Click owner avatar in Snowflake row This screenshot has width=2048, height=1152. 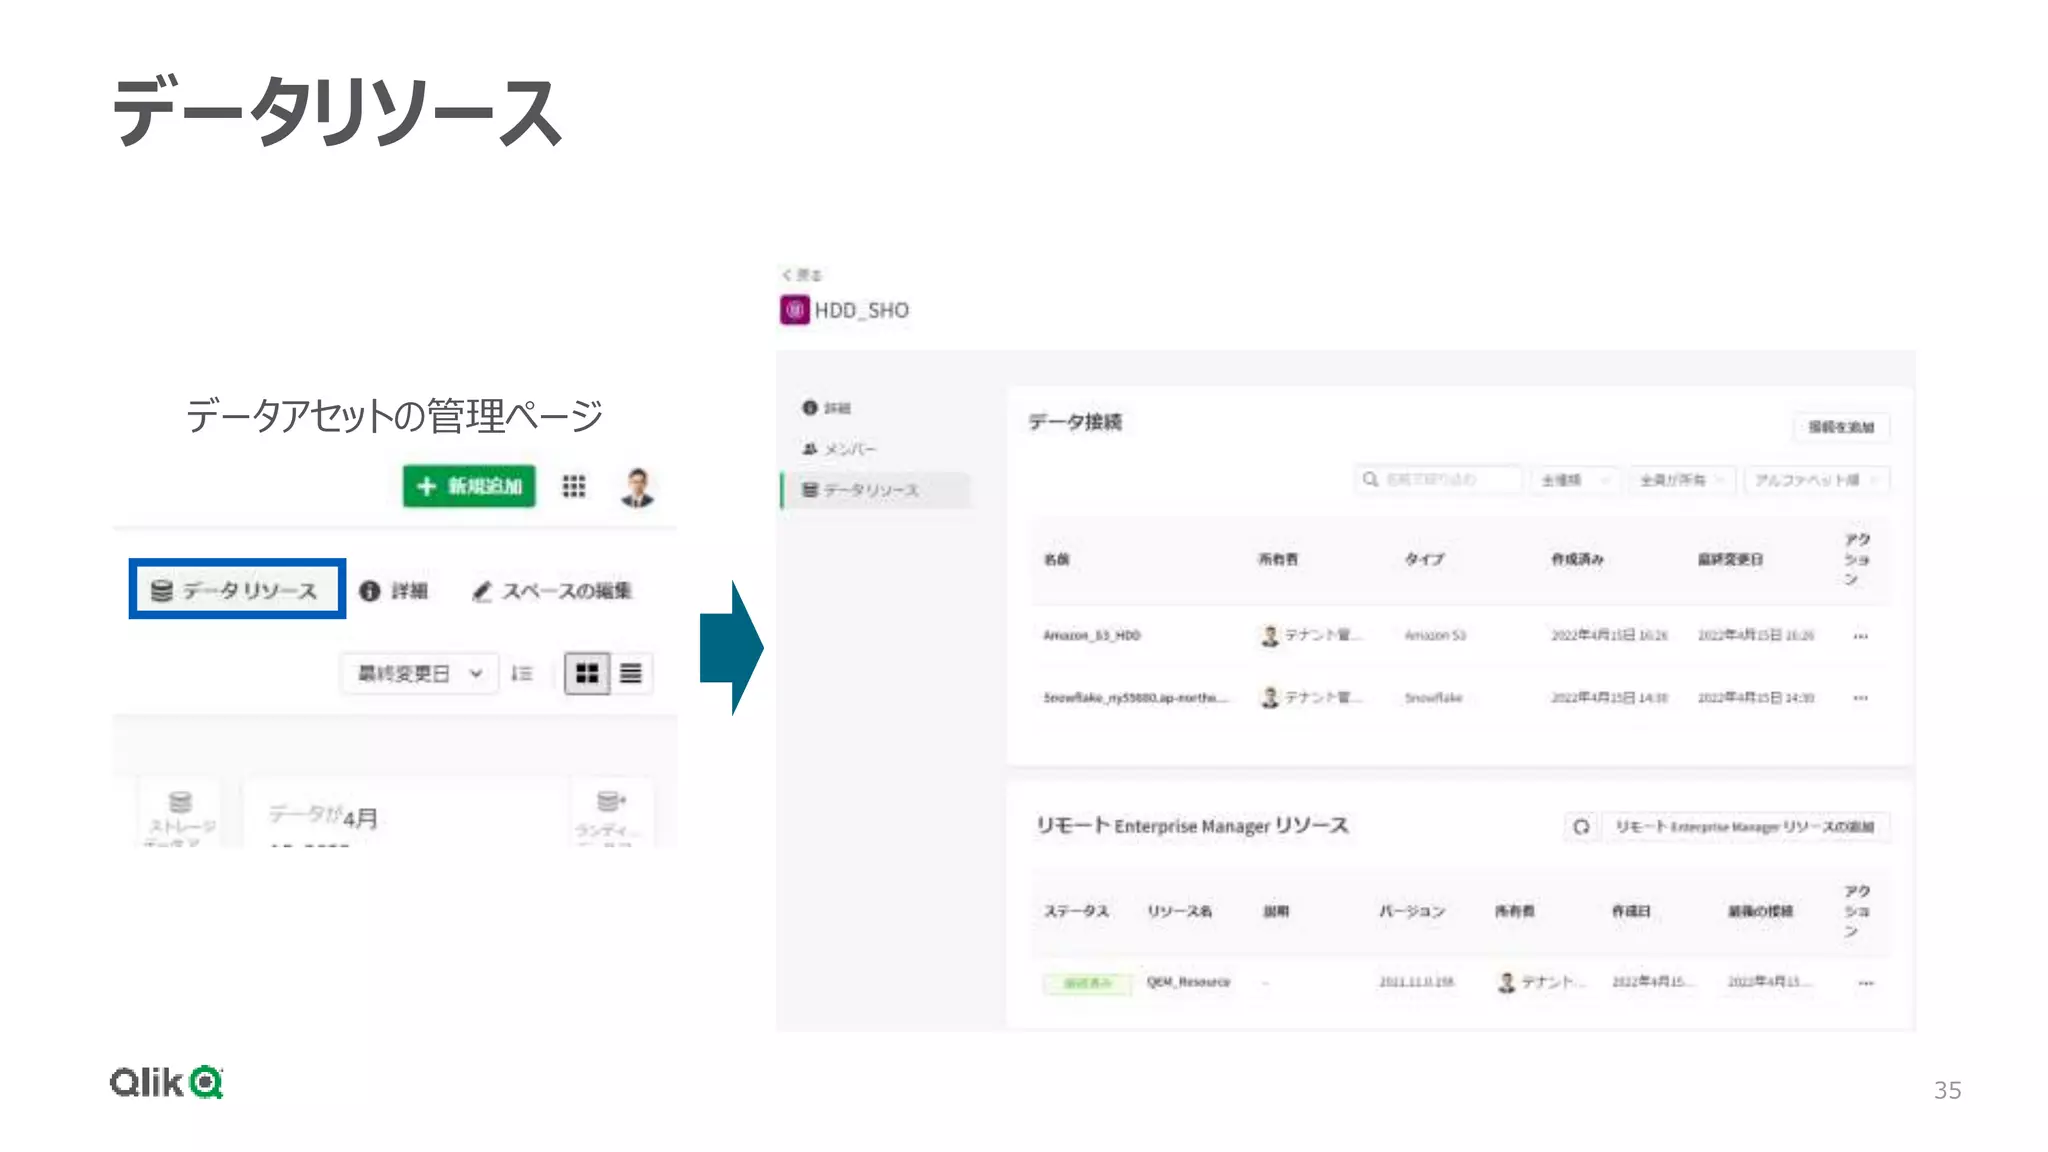coord(1269,697)
